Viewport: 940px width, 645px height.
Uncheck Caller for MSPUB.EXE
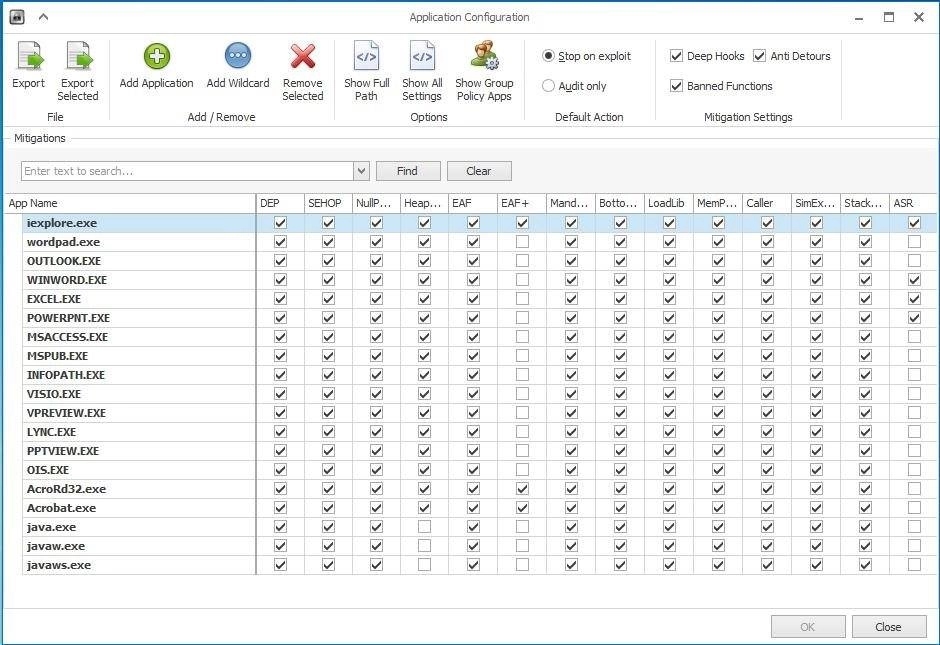point(767,355)
